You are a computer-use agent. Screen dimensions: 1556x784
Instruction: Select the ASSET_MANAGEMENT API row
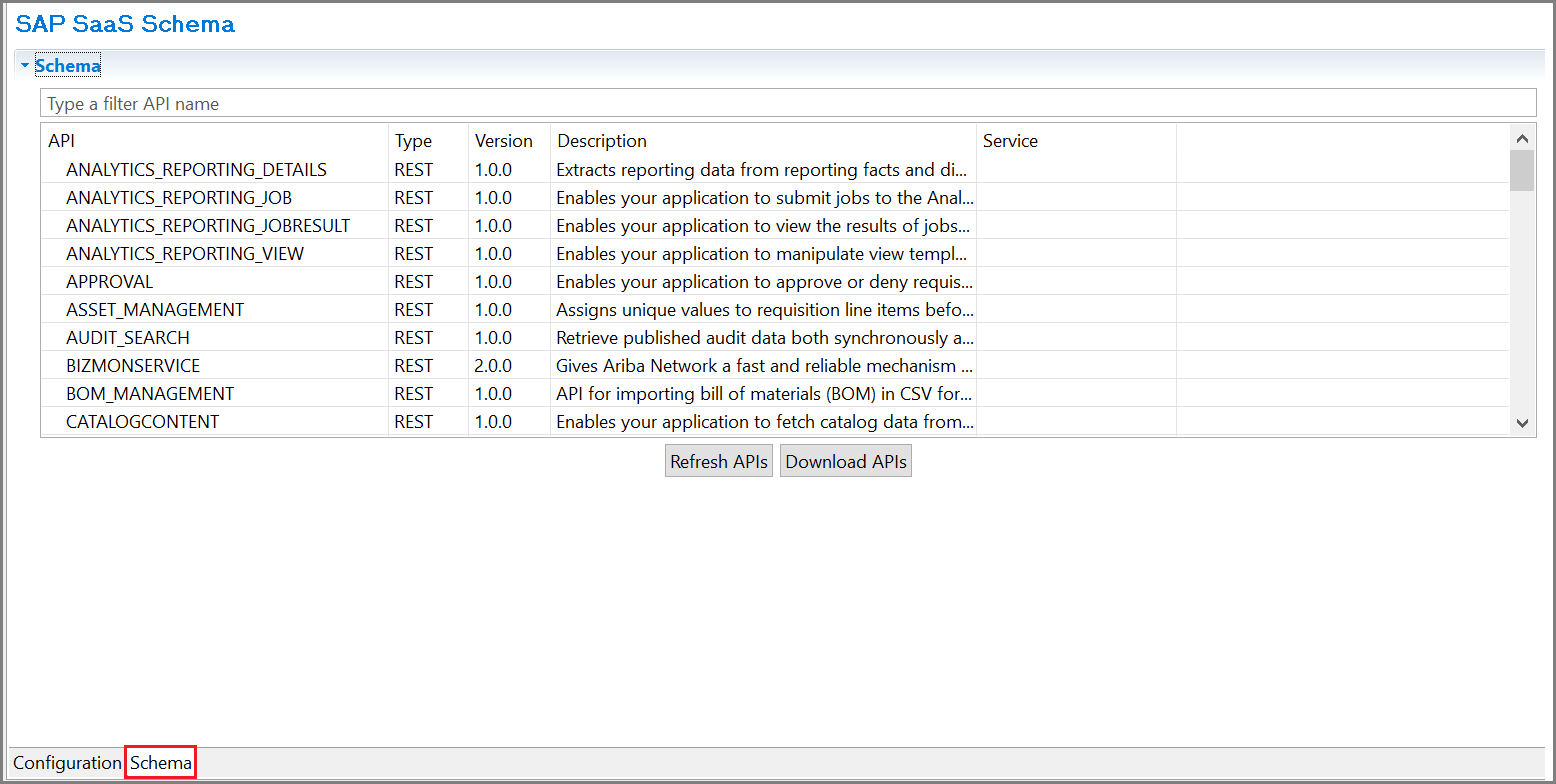click(775, 310)
